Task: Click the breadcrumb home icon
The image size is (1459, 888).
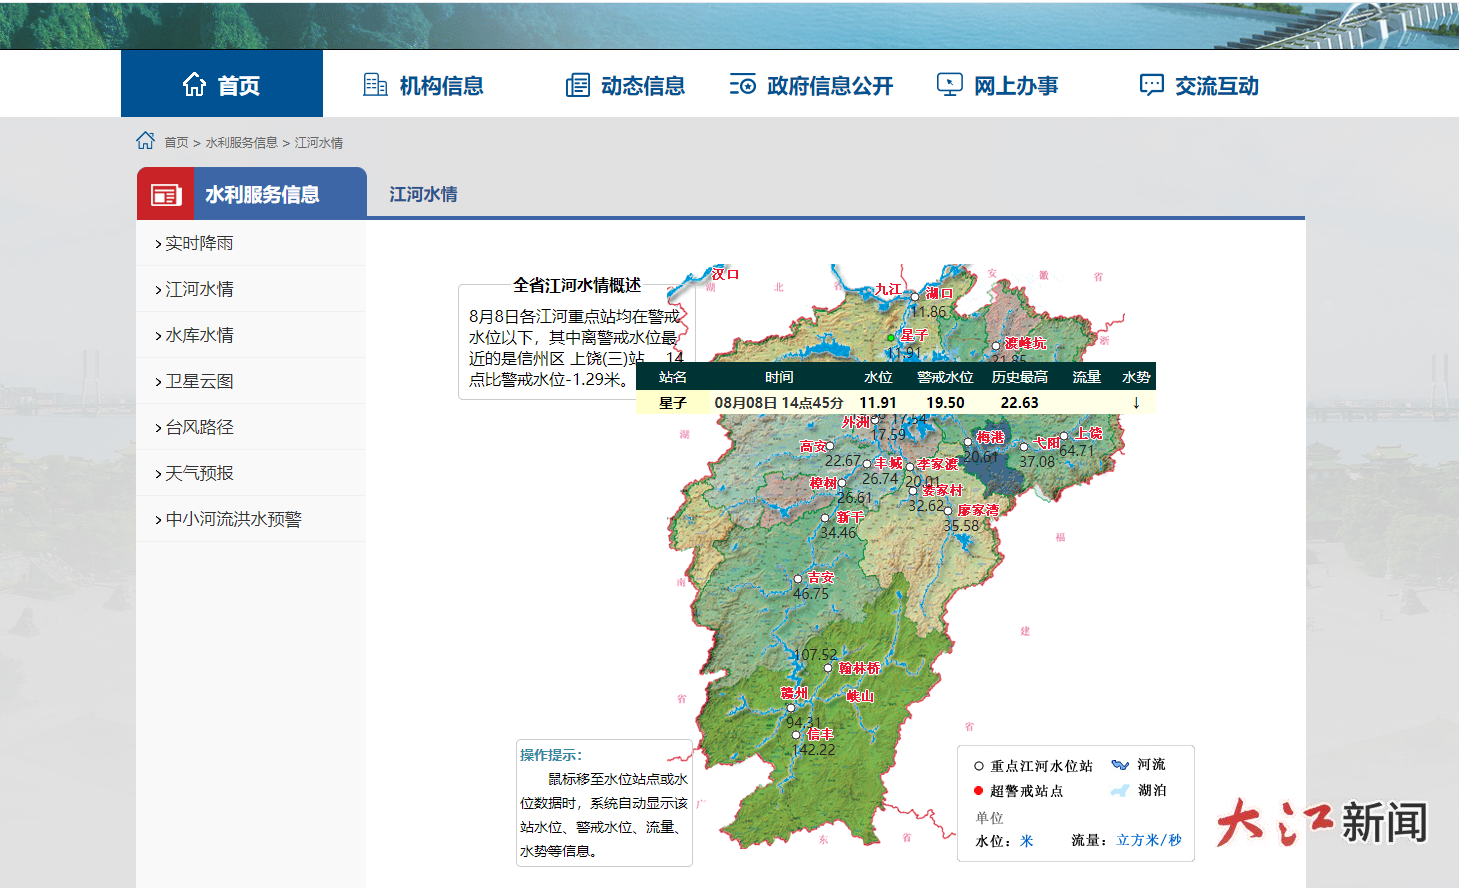Action: 146,141
